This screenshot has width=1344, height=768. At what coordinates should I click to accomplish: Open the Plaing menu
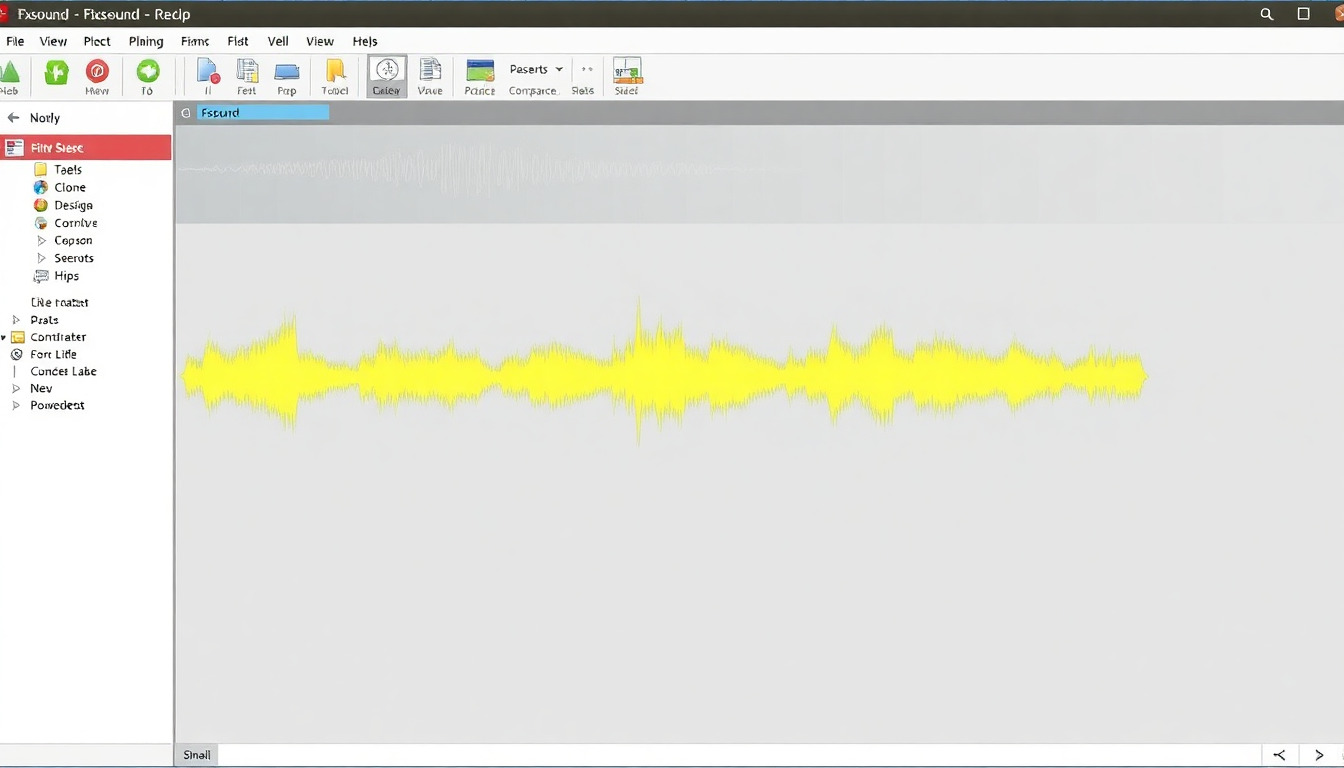(146, 41)
